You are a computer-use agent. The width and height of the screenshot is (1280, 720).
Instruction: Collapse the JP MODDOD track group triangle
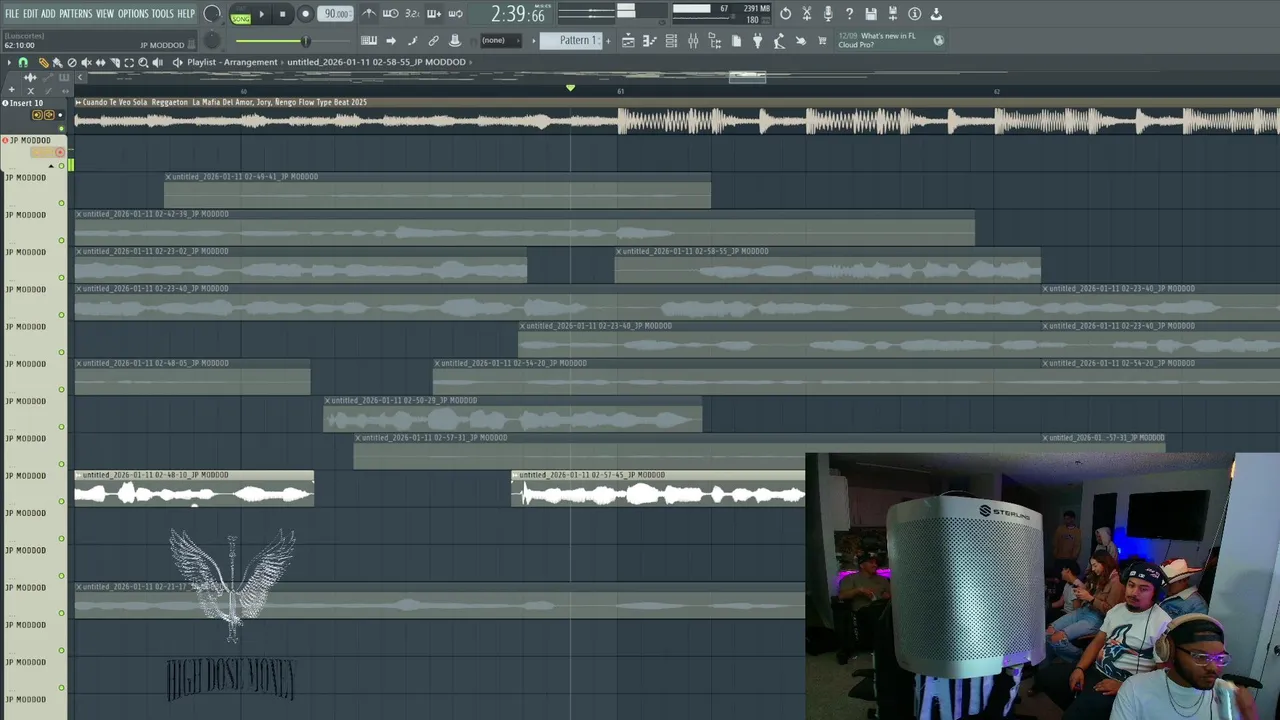(51, 165)
